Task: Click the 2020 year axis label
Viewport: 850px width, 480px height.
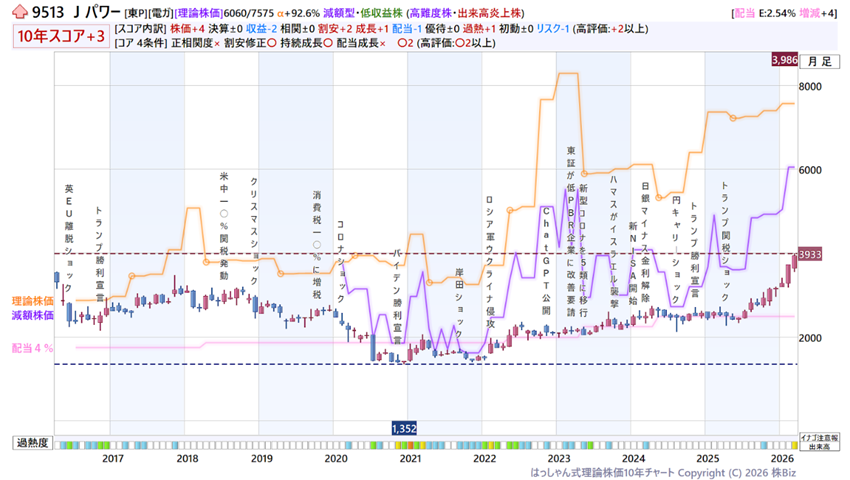Action: point(336,458)
